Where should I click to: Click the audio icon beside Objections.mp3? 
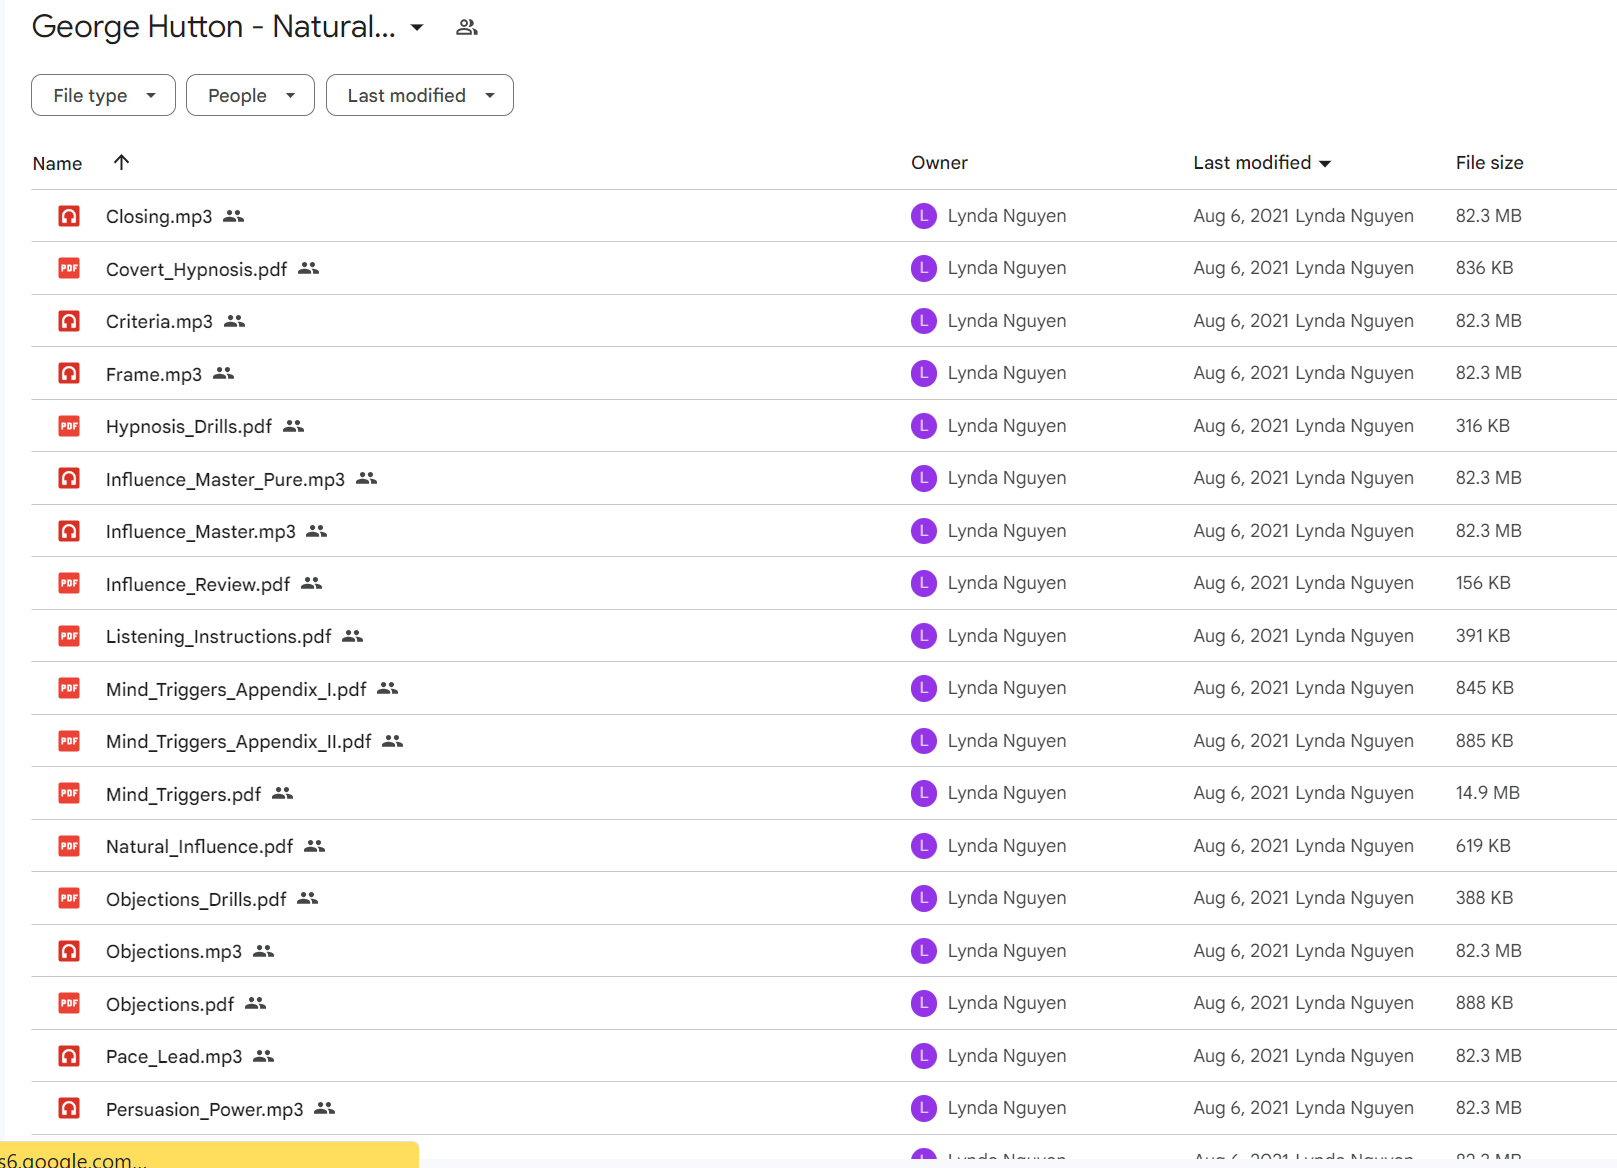click(69, 951)
